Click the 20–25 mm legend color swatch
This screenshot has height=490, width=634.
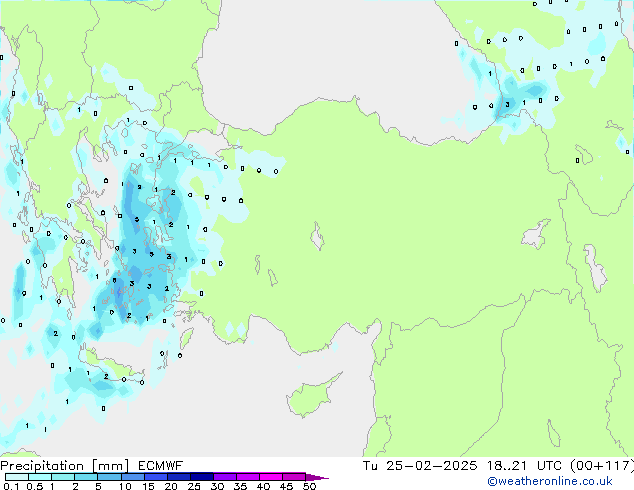[178, 477]
